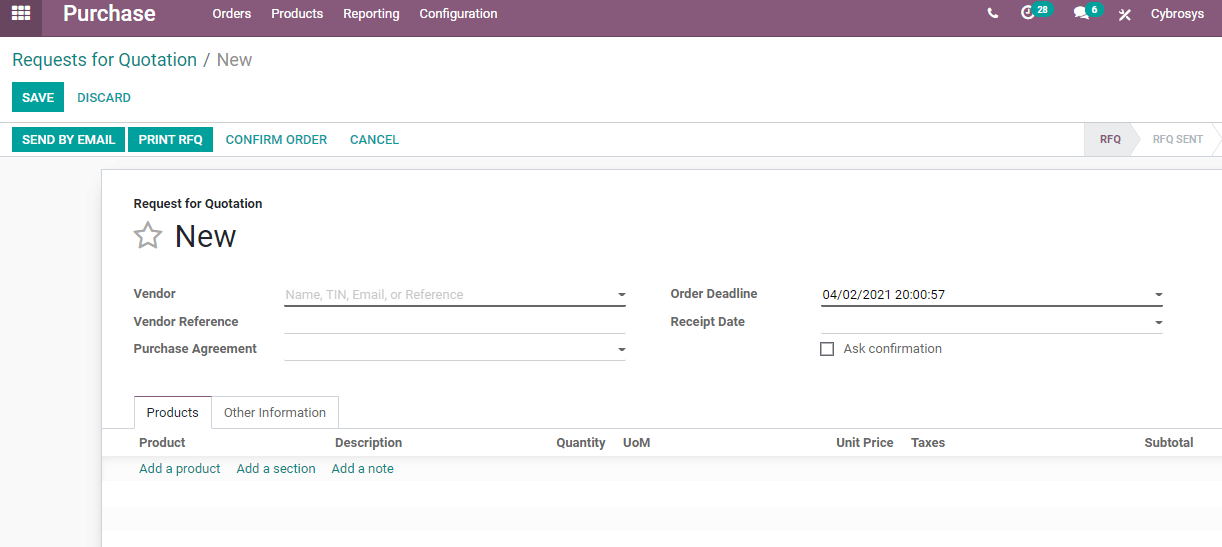Click Add a note link
This screenshot has width=1222, height=547.
(x=362, y=469)
